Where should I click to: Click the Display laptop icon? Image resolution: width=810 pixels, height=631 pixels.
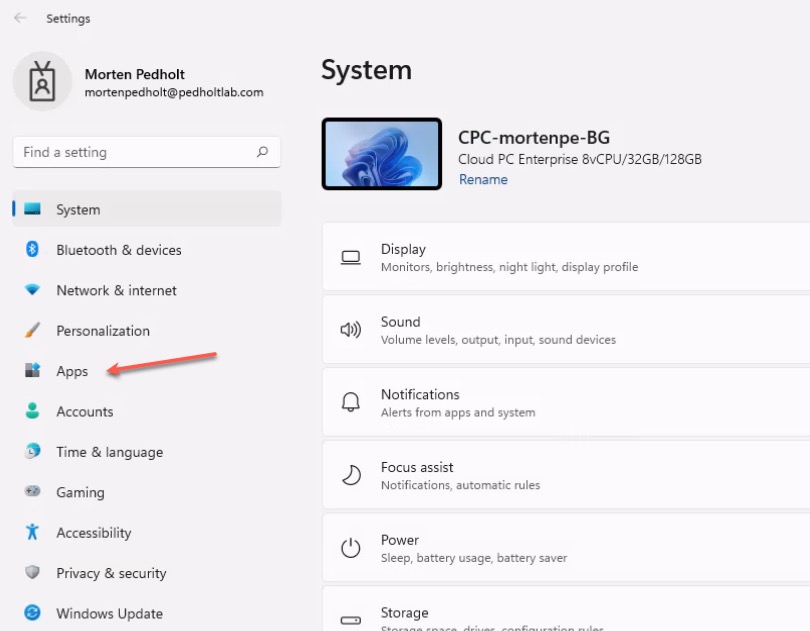351,257
